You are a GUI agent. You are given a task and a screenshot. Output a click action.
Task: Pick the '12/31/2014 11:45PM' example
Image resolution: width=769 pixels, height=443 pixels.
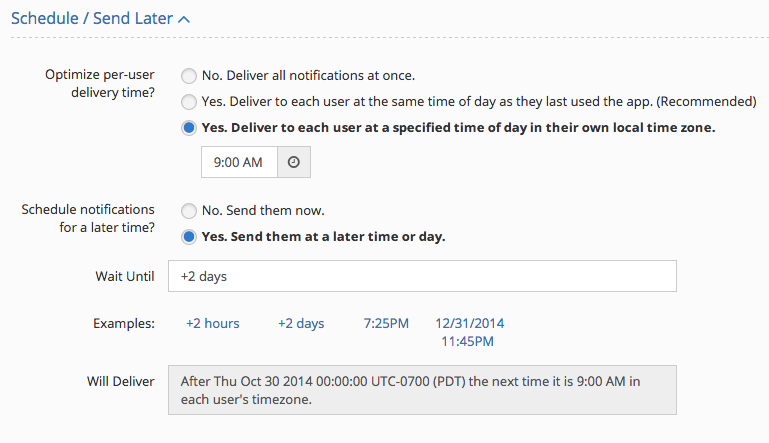469,332
